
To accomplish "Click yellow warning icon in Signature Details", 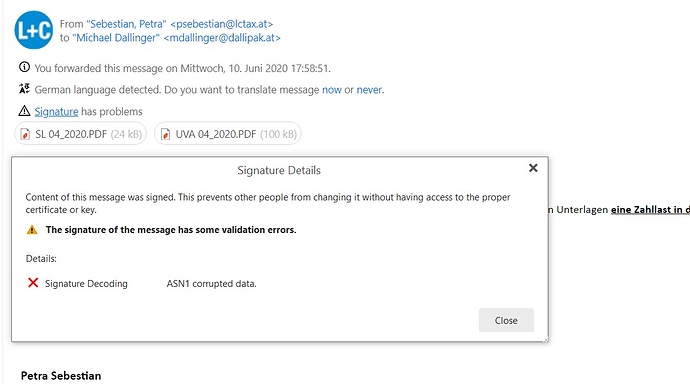I will pyautogui.click(x=32, y=230).
